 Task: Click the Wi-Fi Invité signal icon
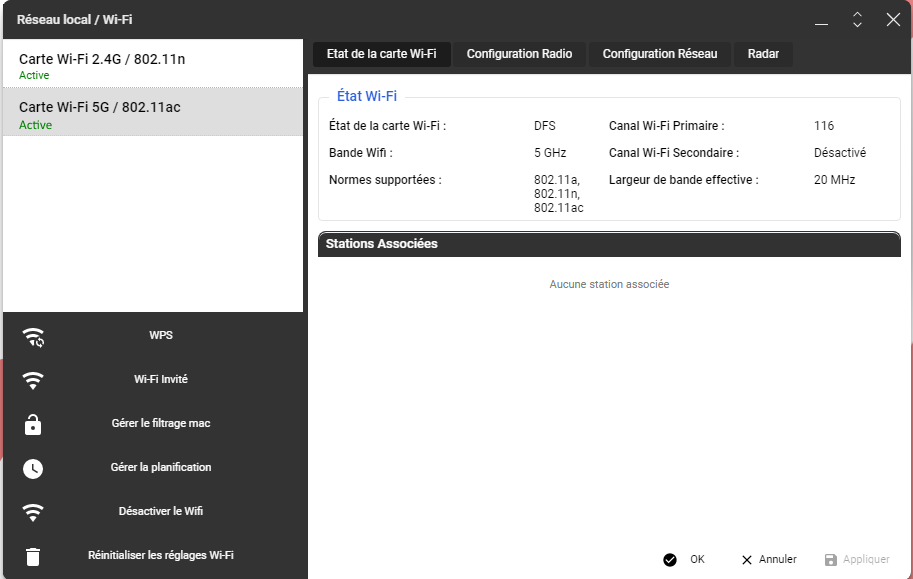click(x=33, y=380)
